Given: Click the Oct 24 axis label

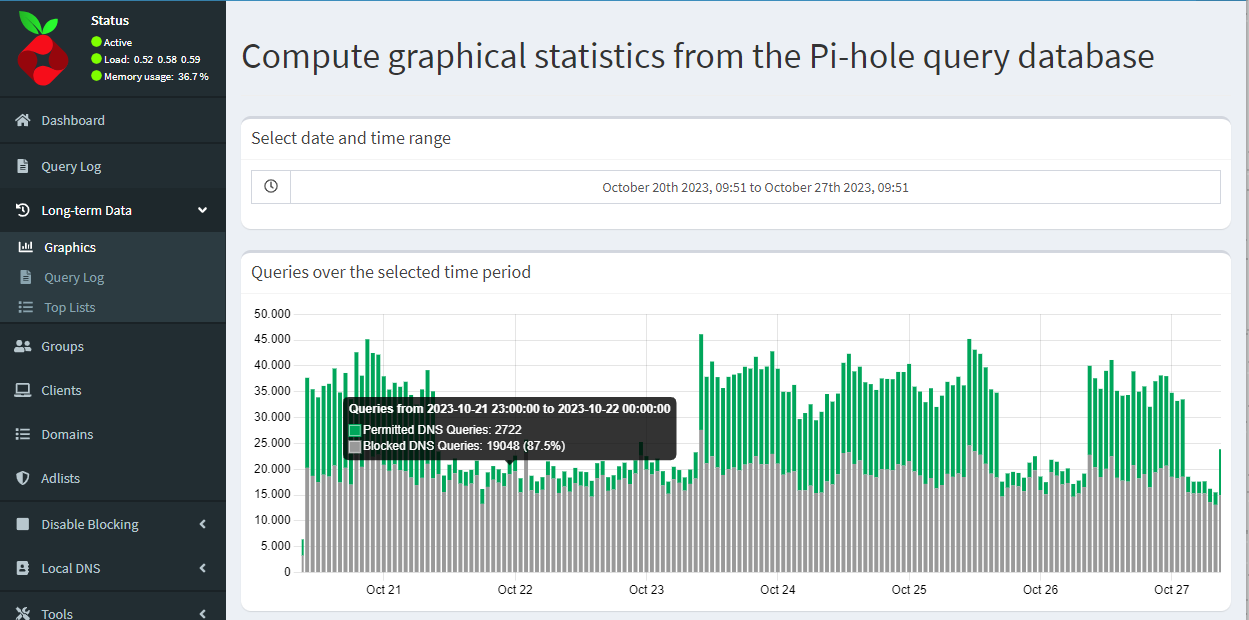Looking at the screenshot, I should [x=777, y=590].
